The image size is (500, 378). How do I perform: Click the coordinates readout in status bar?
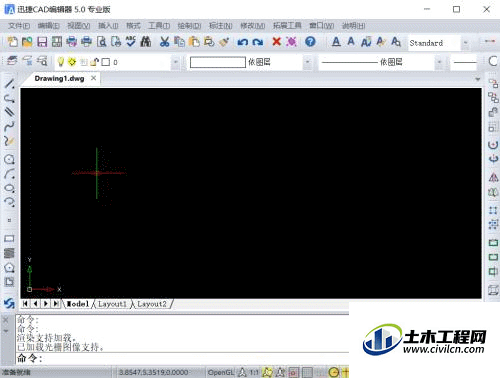154,372
